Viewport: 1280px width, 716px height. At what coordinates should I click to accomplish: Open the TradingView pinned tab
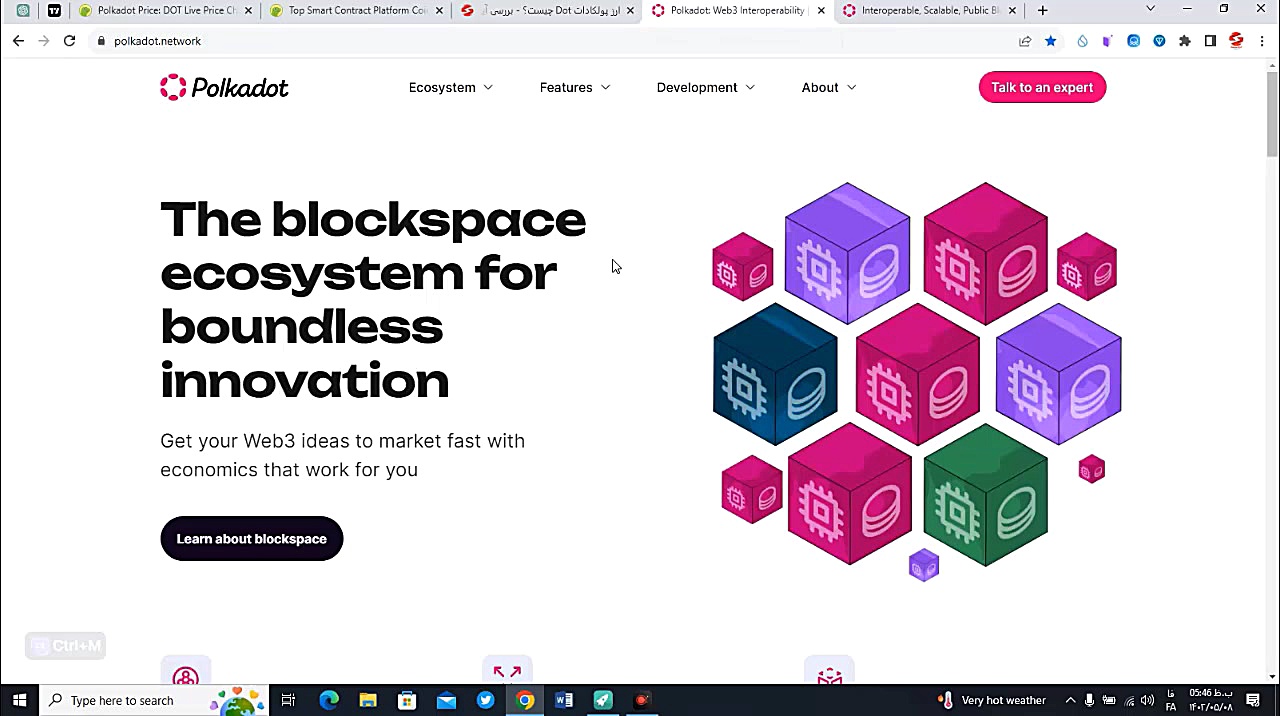click(x=54, y=10)
